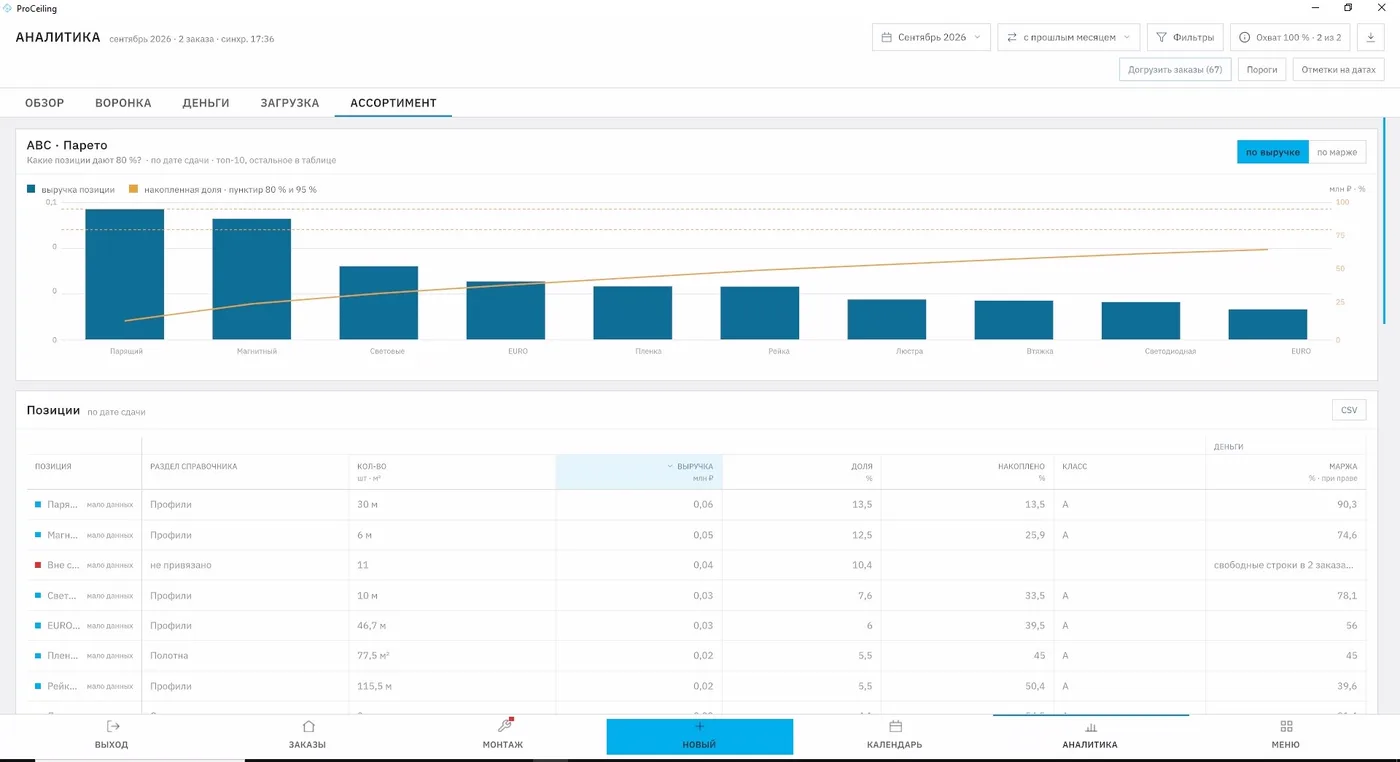Switch to the Деньги tab
The height and width of the screenshot is (762, 1400).
point(206,103)
